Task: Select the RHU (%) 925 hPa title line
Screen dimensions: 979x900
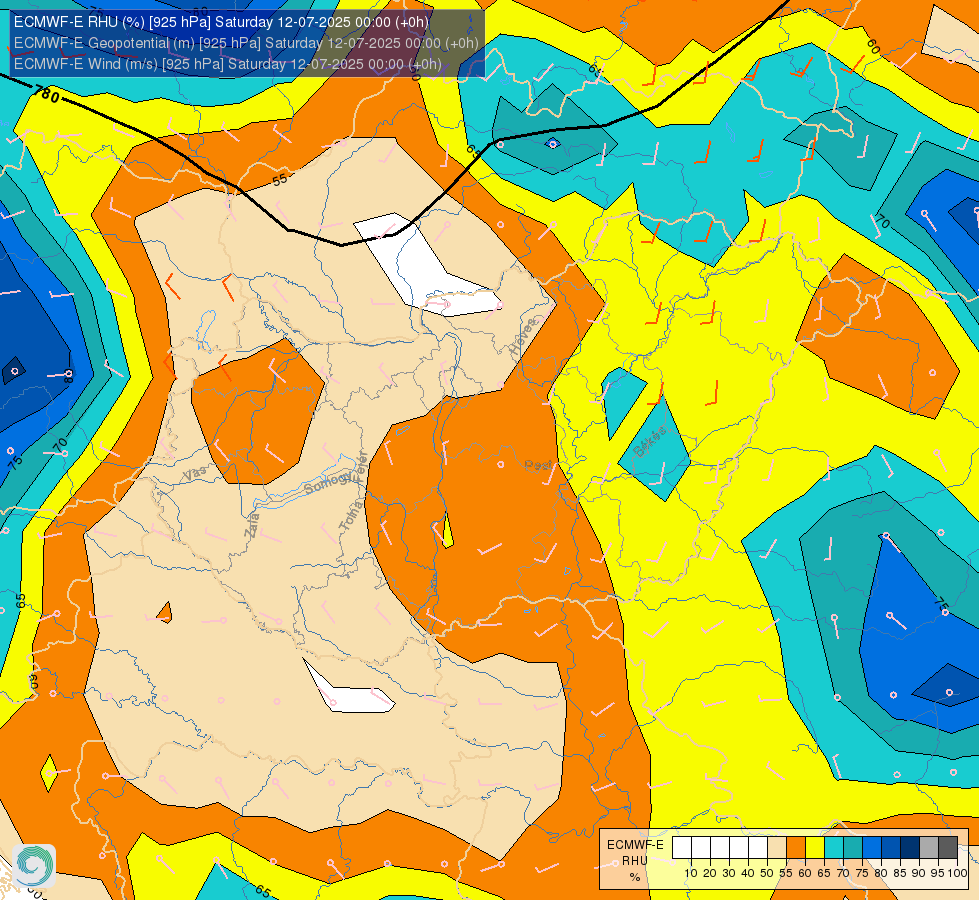Action: pyautogui.click(x=221, y=22)
